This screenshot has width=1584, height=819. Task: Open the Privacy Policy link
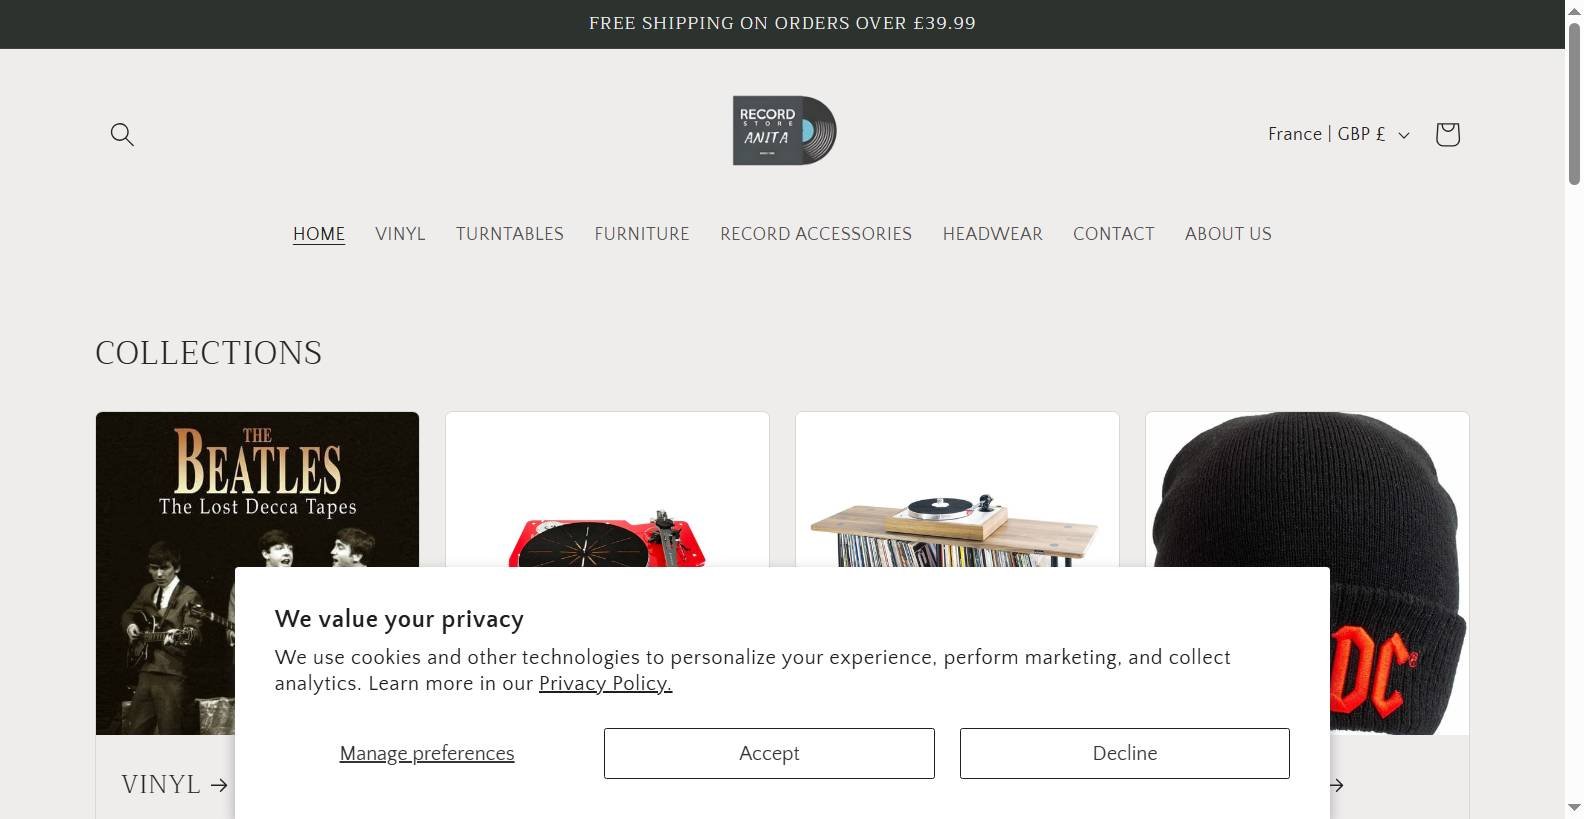pos(605,684)
